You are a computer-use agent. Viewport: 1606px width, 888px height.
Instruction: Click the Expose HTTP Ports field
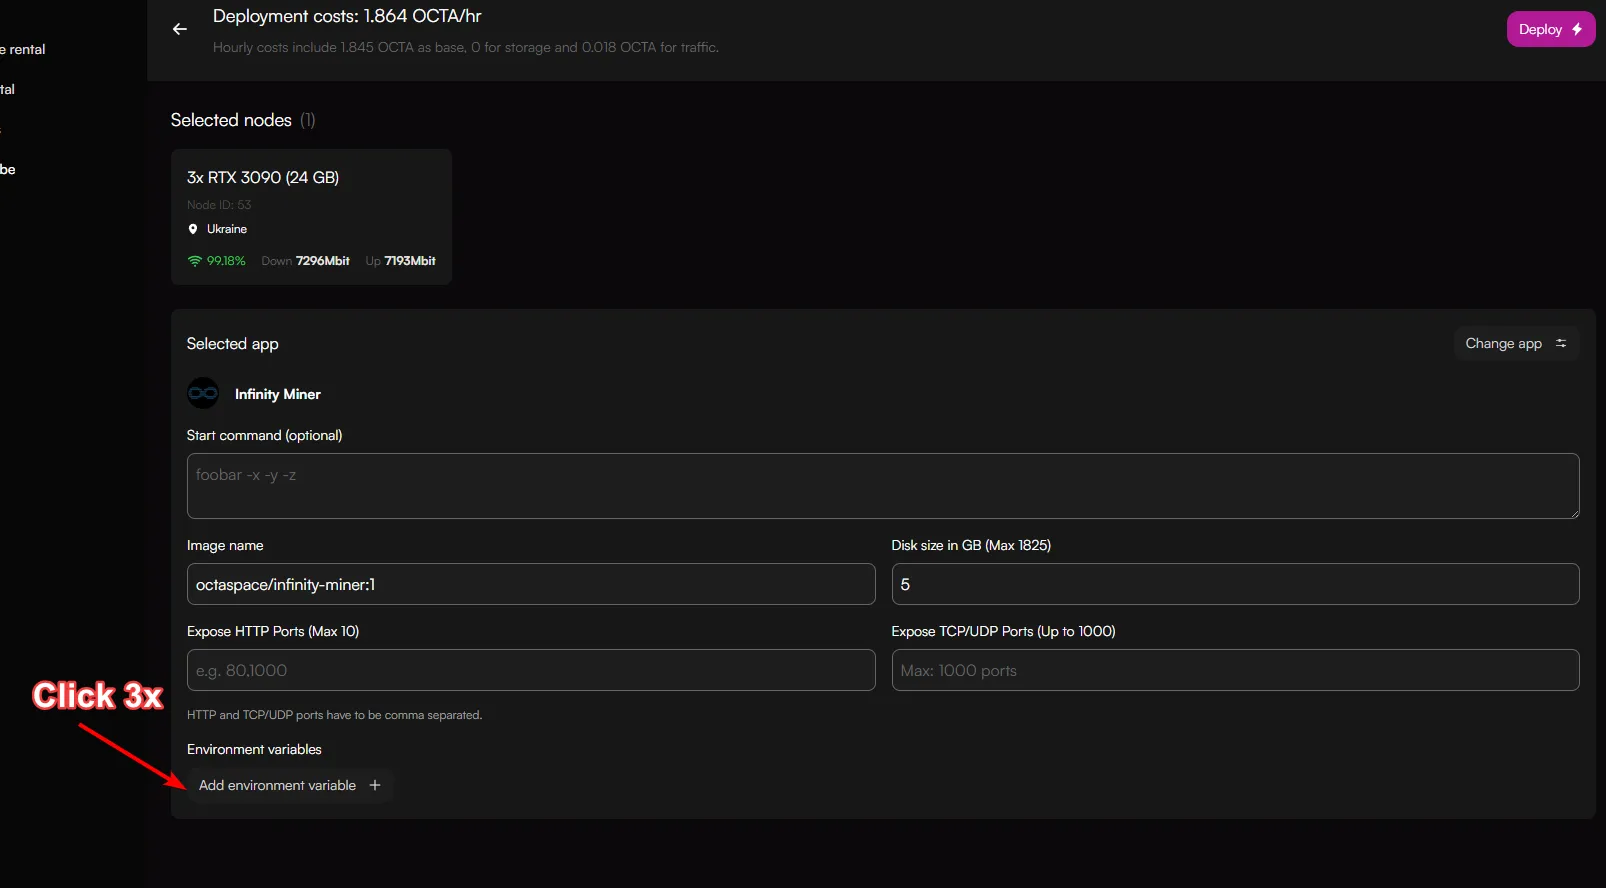point(531,670)
